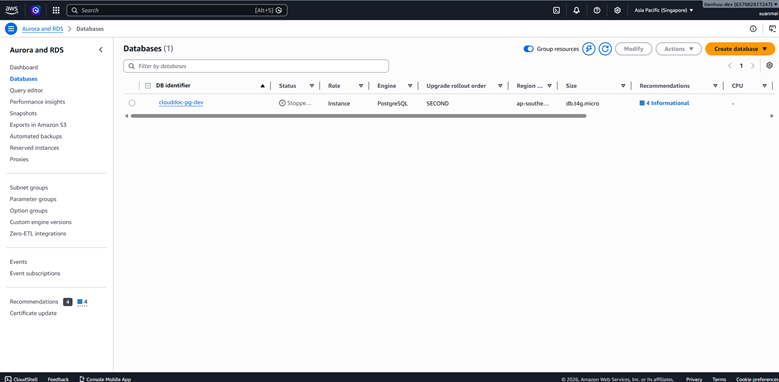
Task: Sort by Region column
Action: 549,86
